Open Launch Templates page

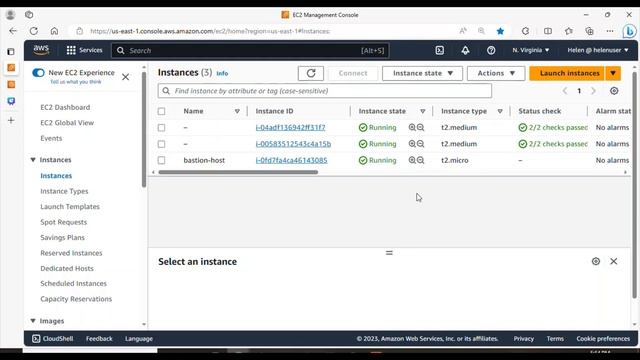(x=70, y=207)
